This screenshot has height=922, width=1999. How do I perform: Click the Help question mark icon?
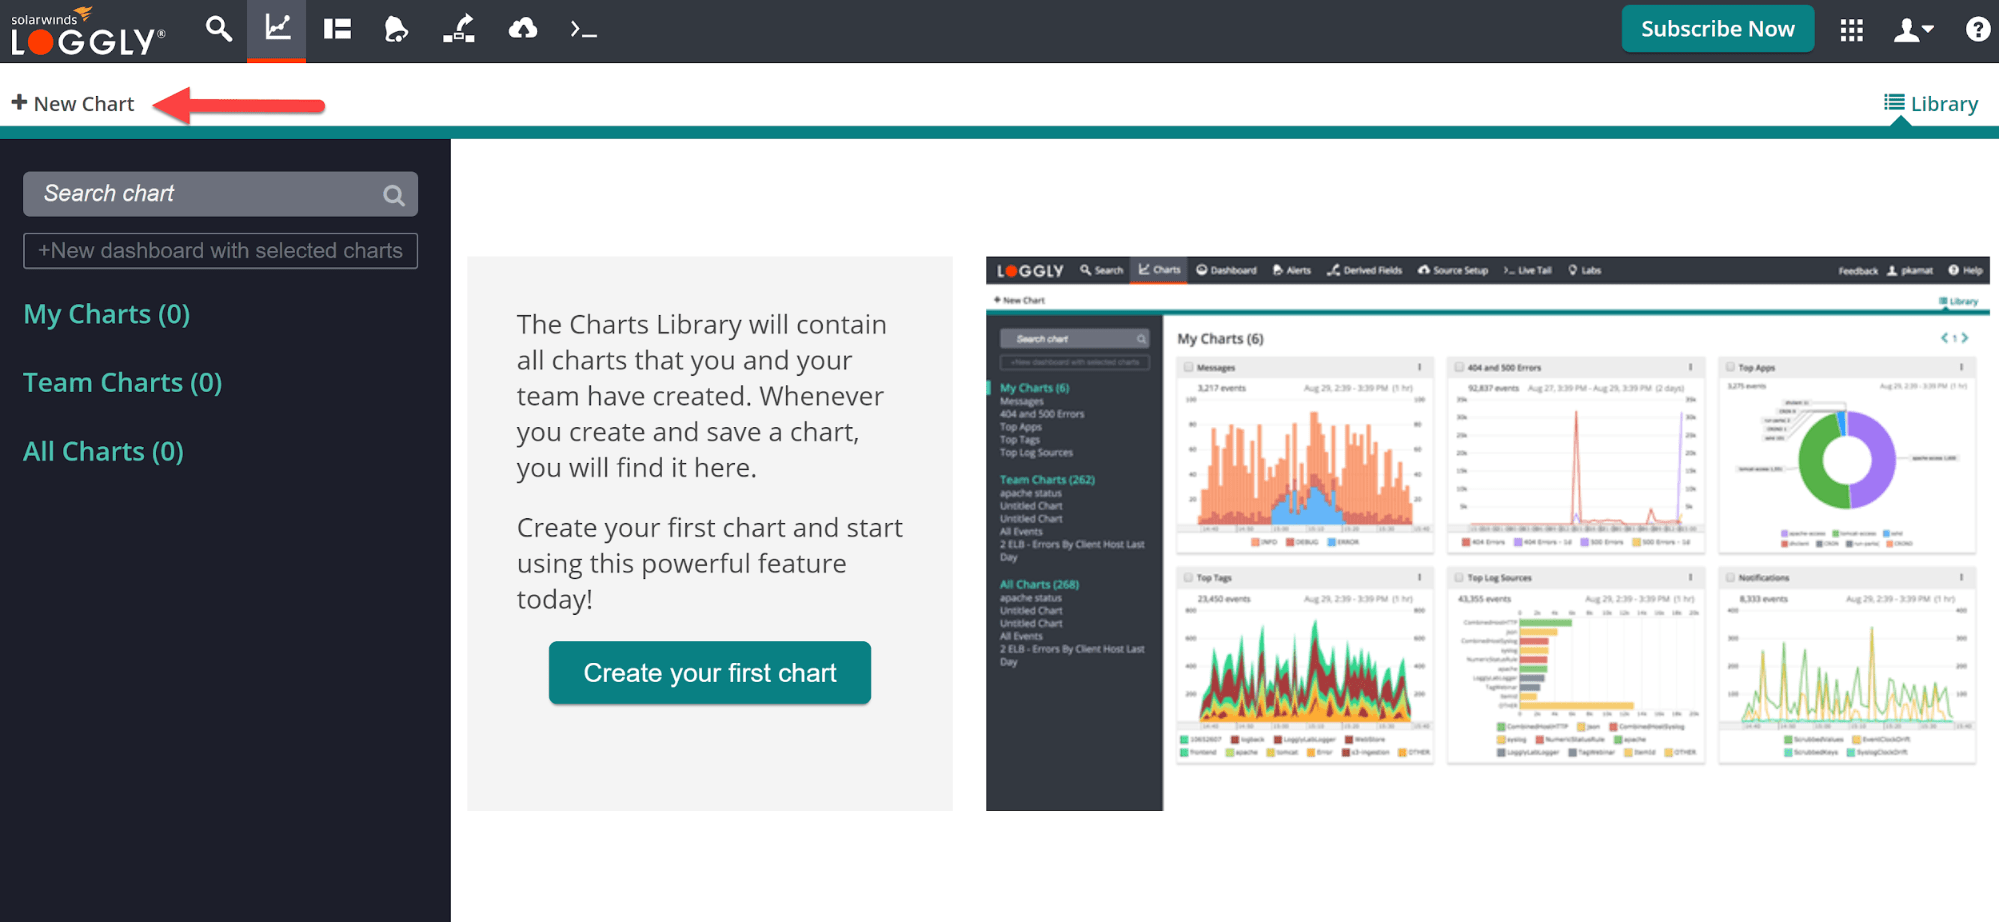coord(1977,29)
